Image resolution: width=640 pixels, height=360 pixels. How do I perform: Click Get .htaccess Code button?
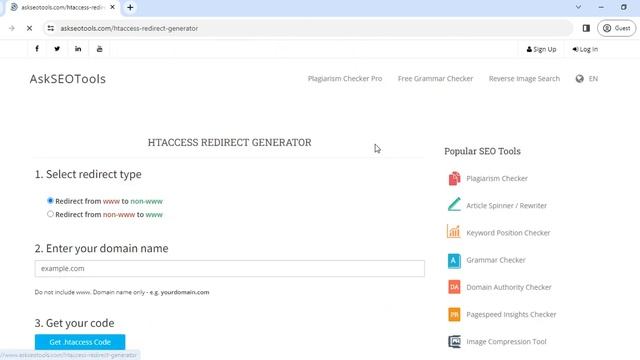pyautogui.click(x=80, y=342)
